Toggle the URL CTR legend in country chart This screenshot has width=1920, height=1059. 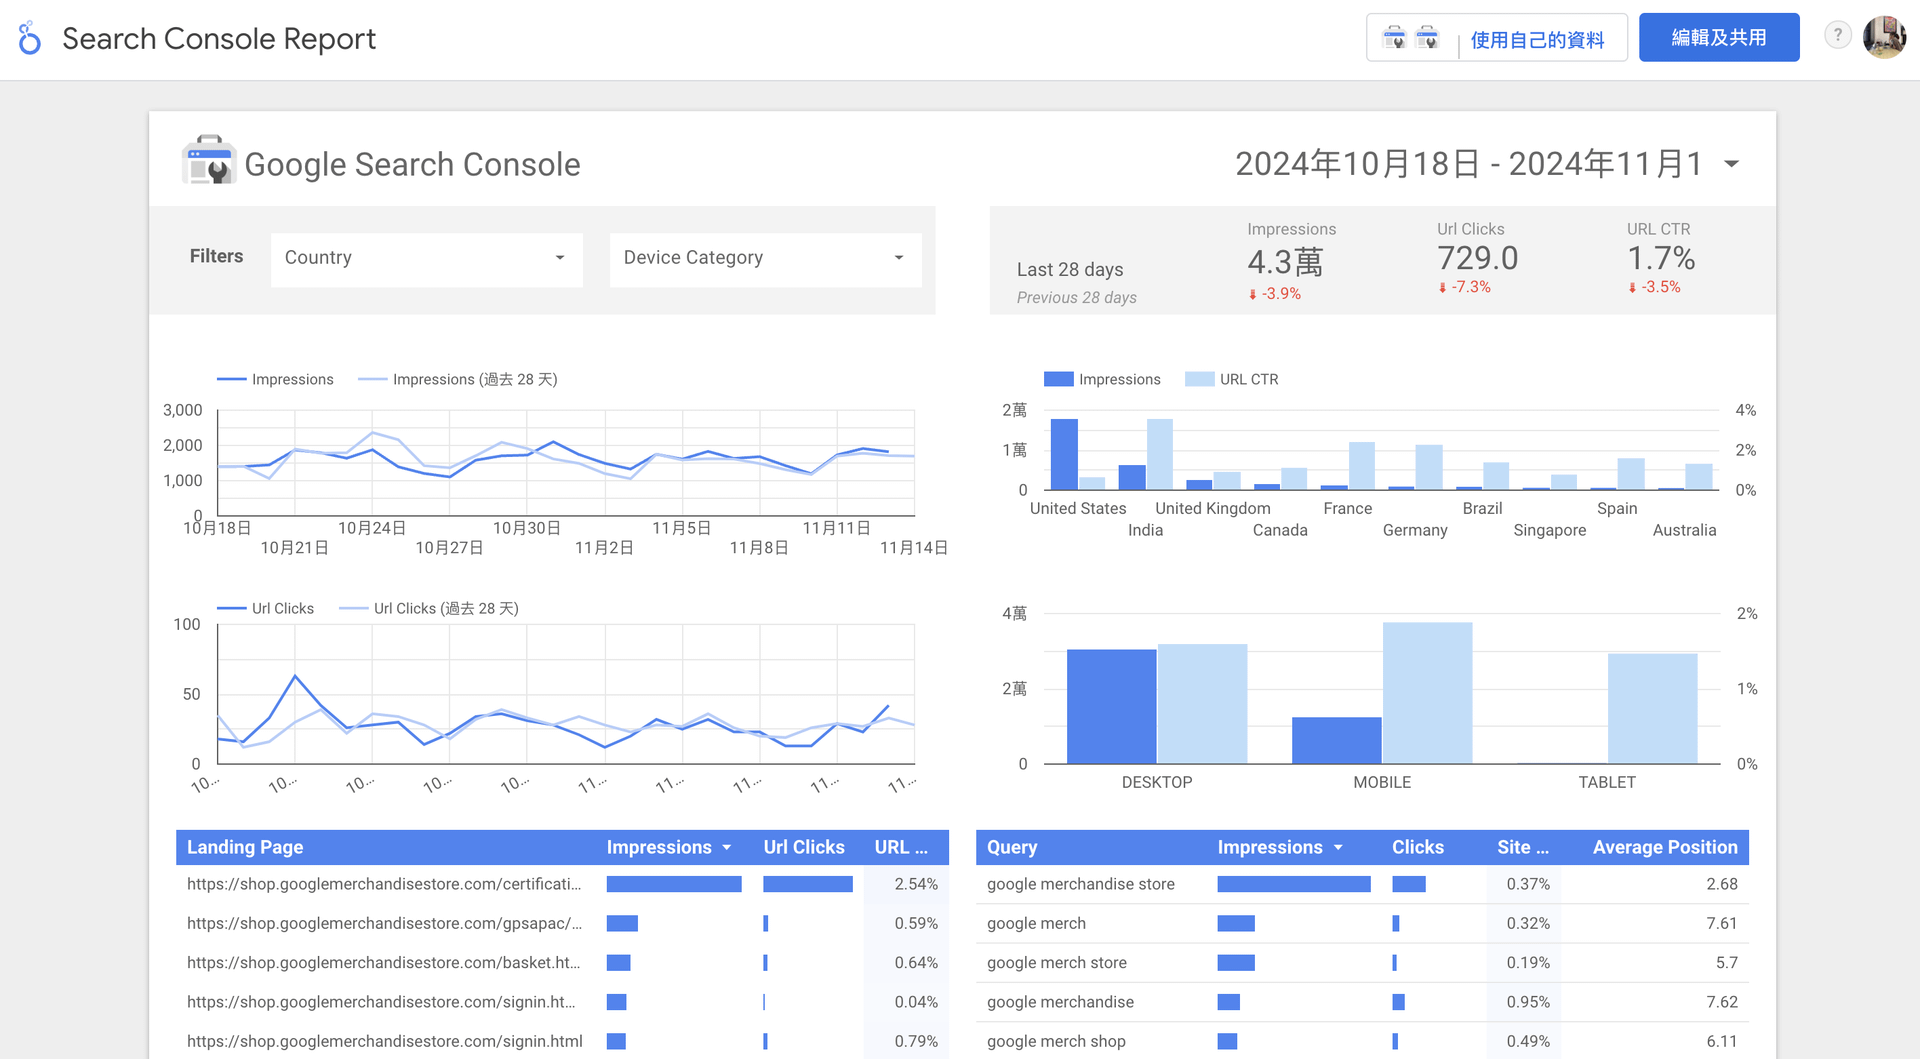pyautogui.click(x=1232, y=380)
